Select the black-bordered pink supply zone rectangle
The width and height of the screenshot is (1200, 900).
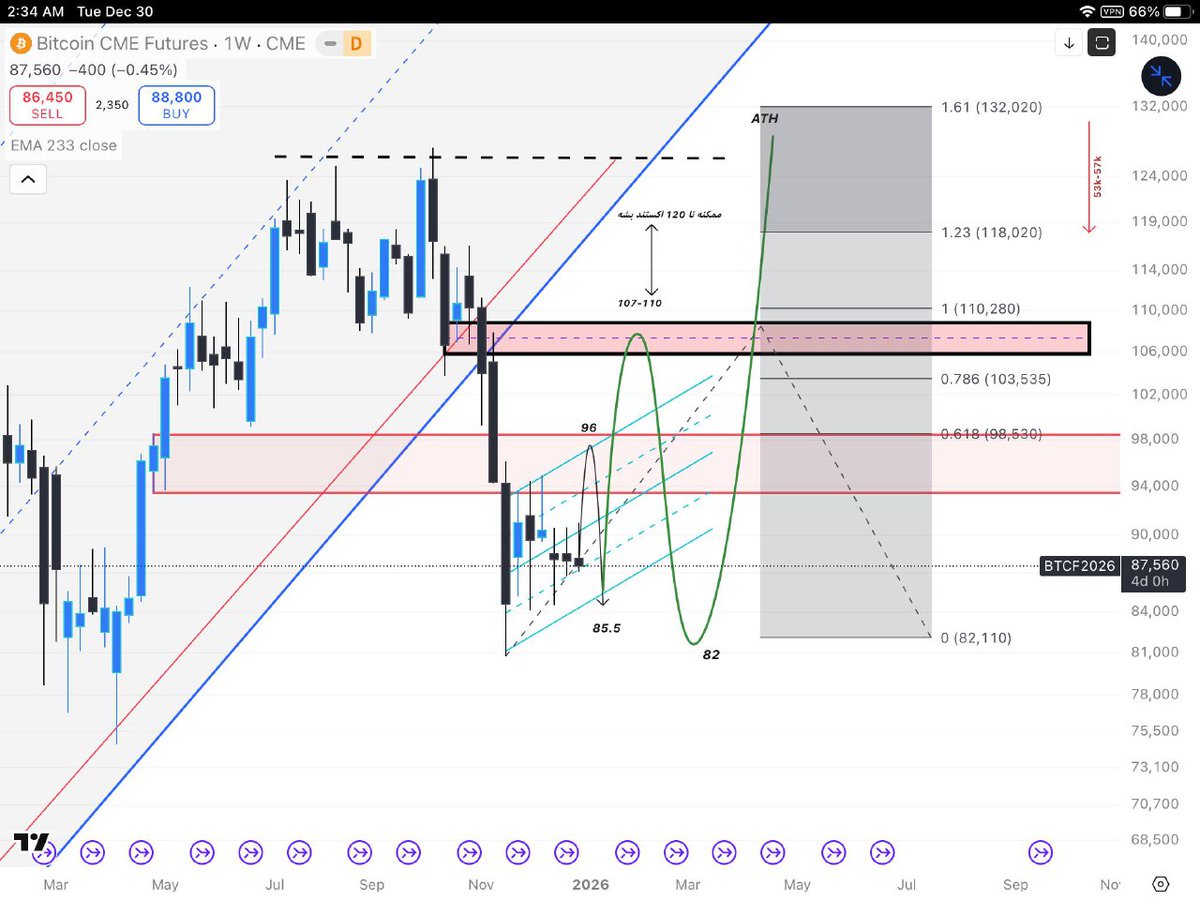[766, 338]
